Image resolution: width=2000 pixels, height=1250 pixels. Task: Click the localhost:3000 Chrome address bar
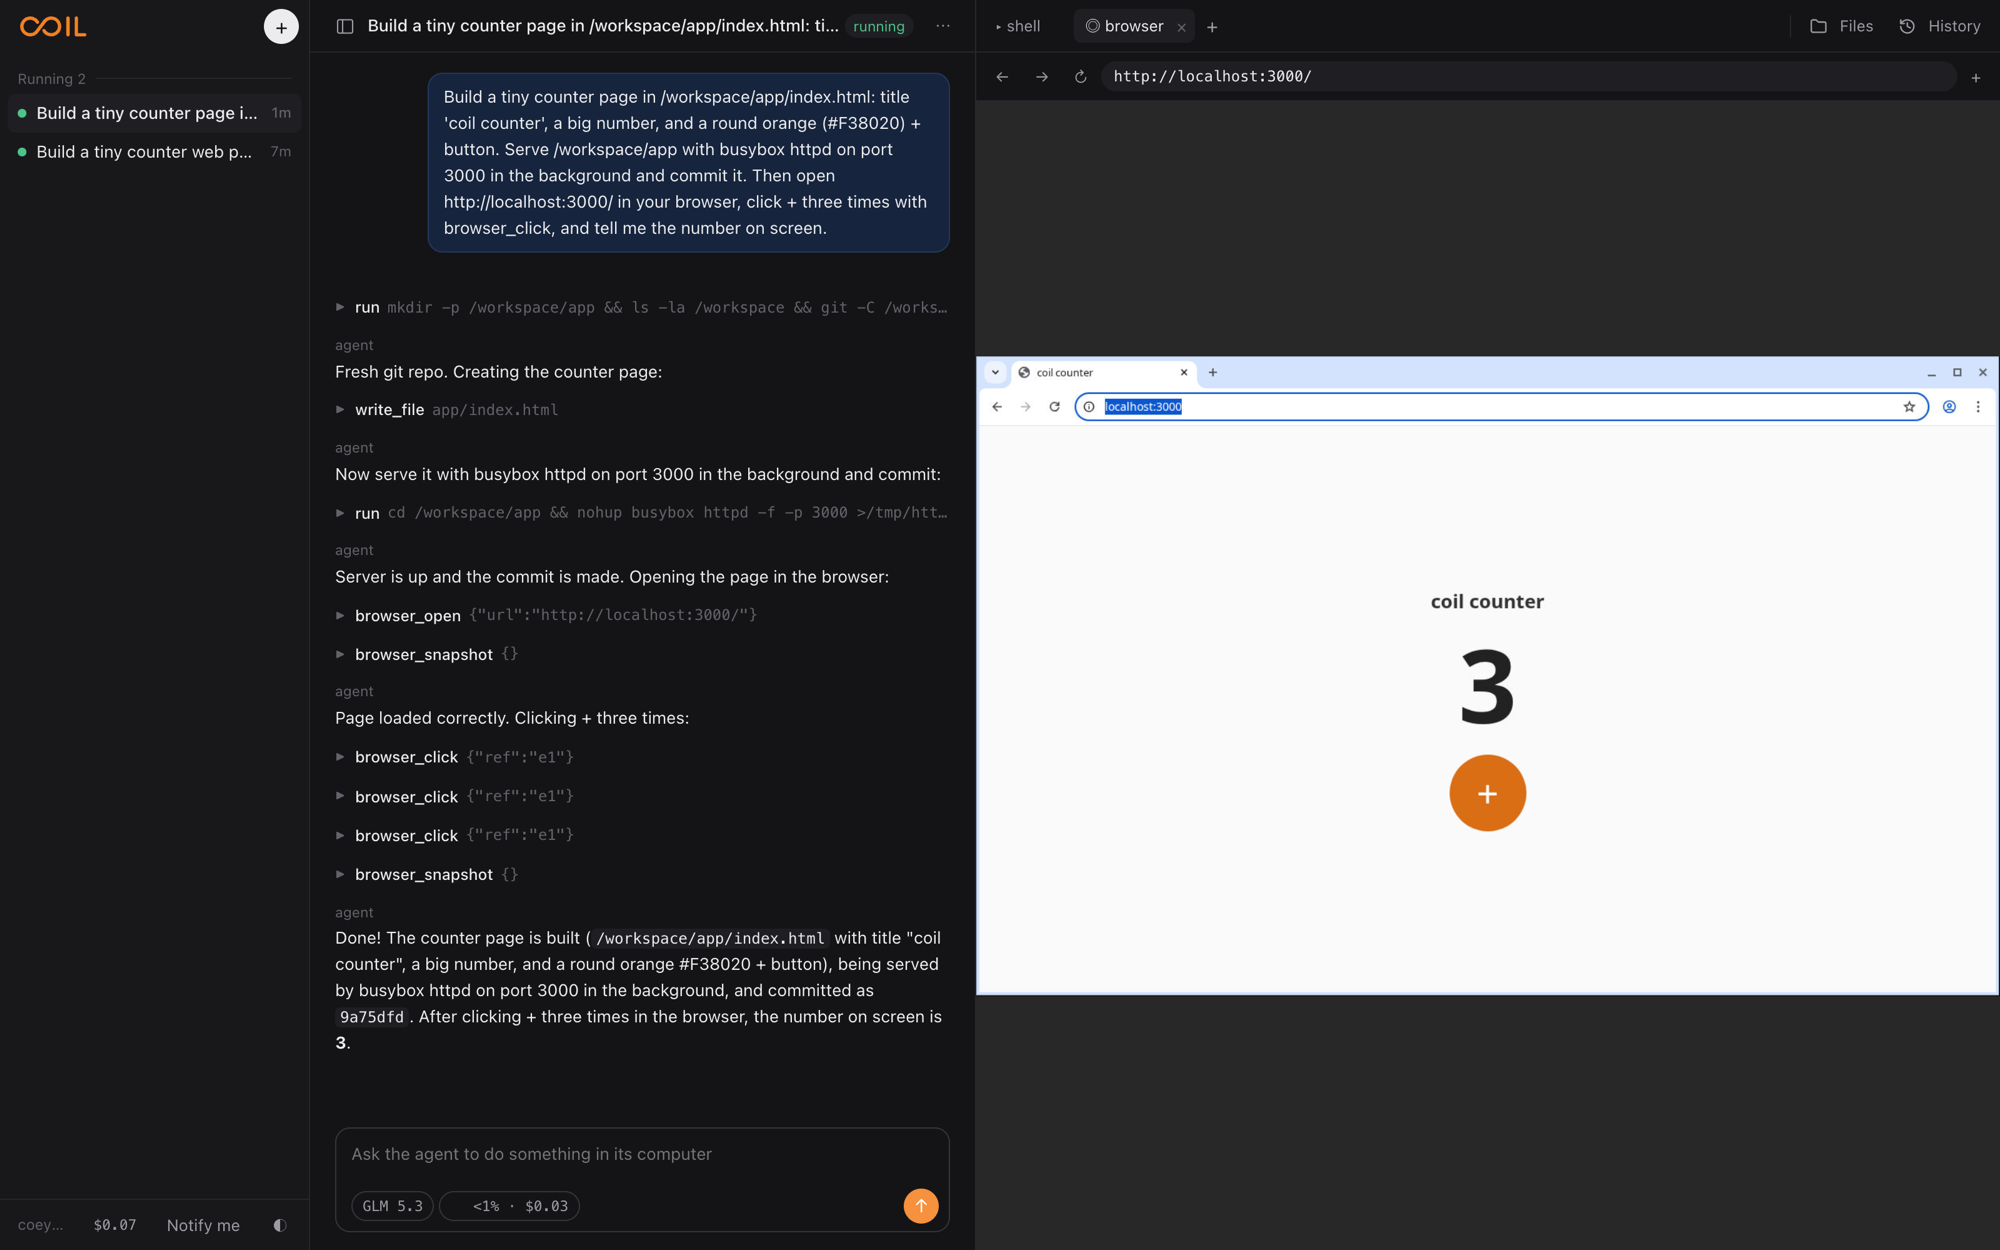[x=1500, y=407]
